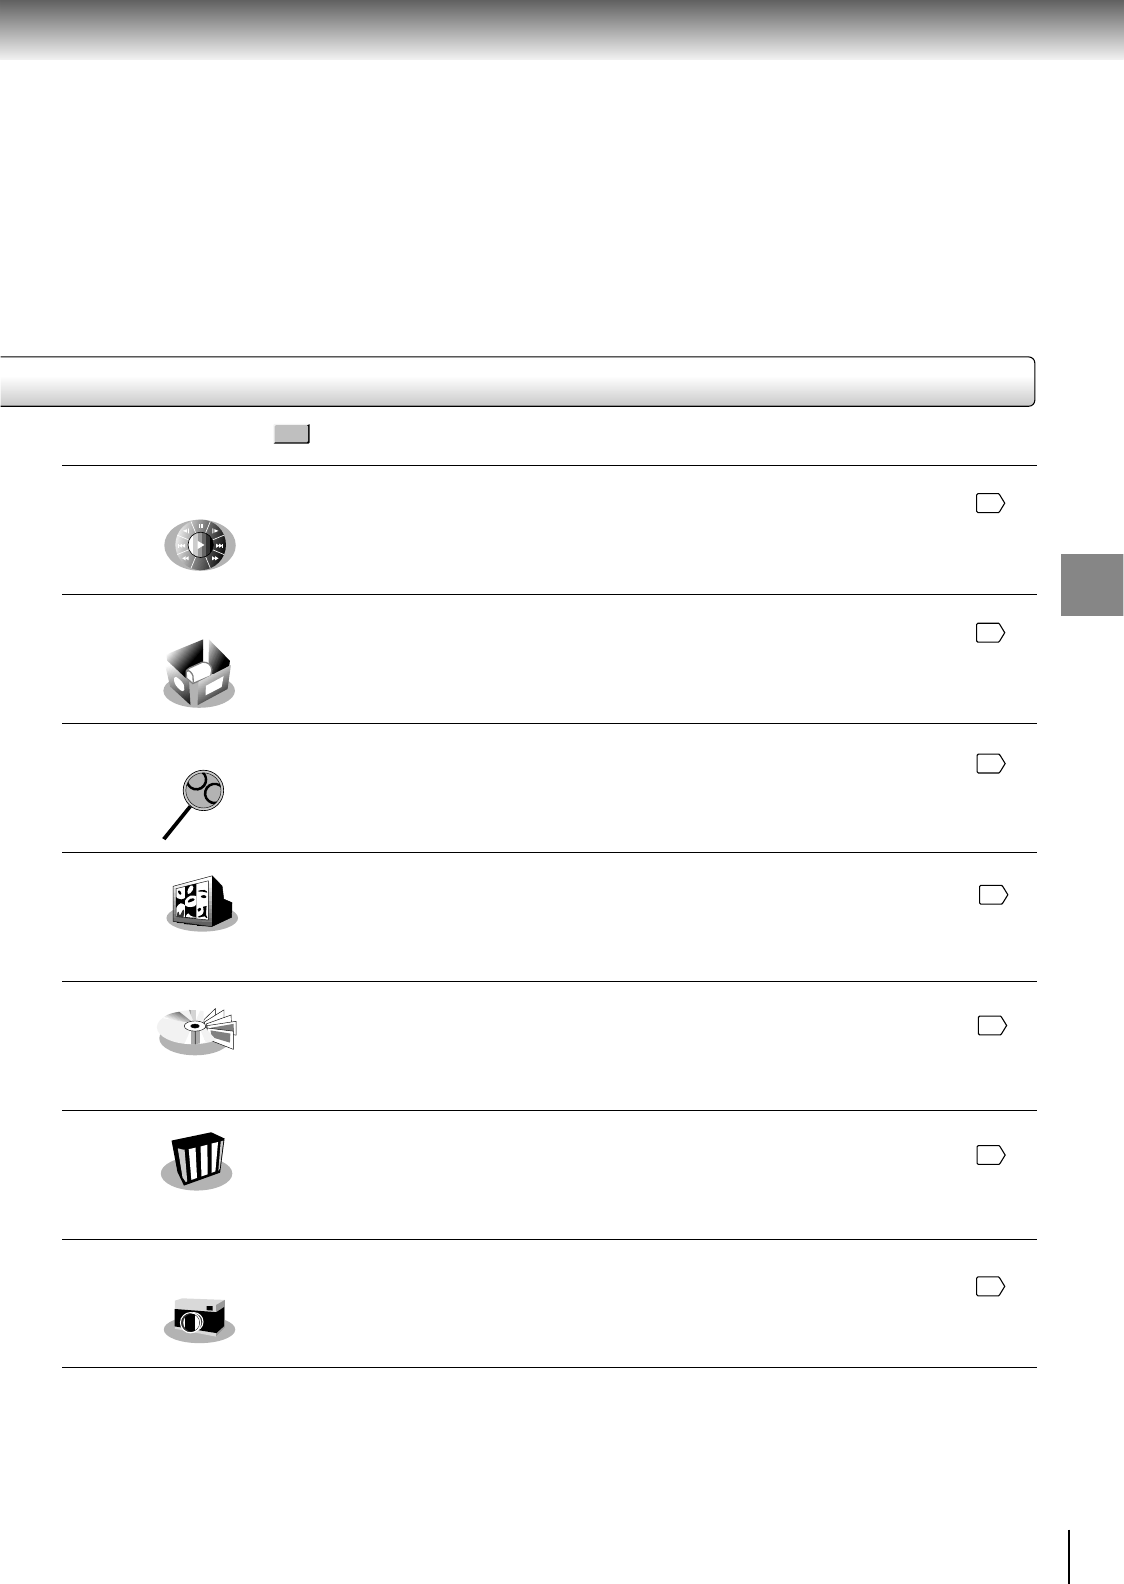Select the gray square tab on the right edge
The image size is (1124, 1584).
(x=1092, y=585)
